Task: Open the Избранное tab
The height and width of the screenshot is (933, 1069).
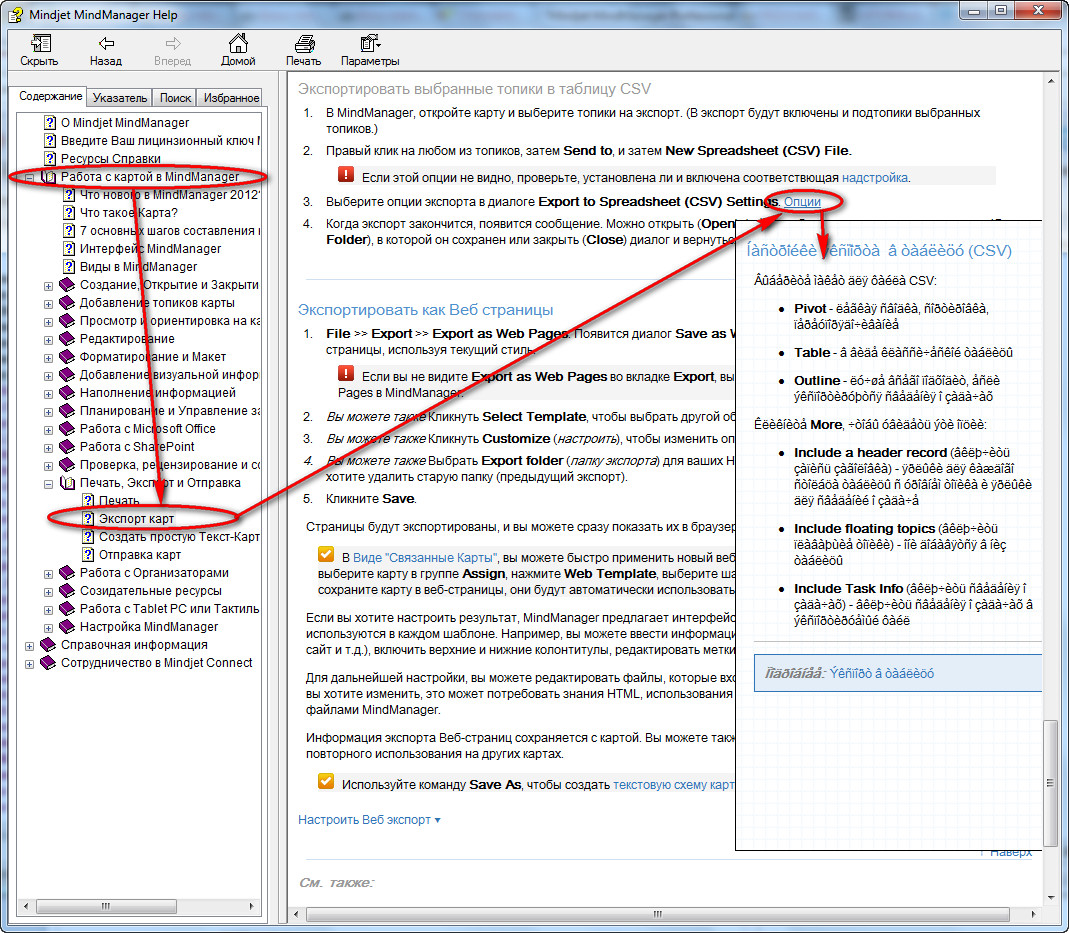Action: 230,98
